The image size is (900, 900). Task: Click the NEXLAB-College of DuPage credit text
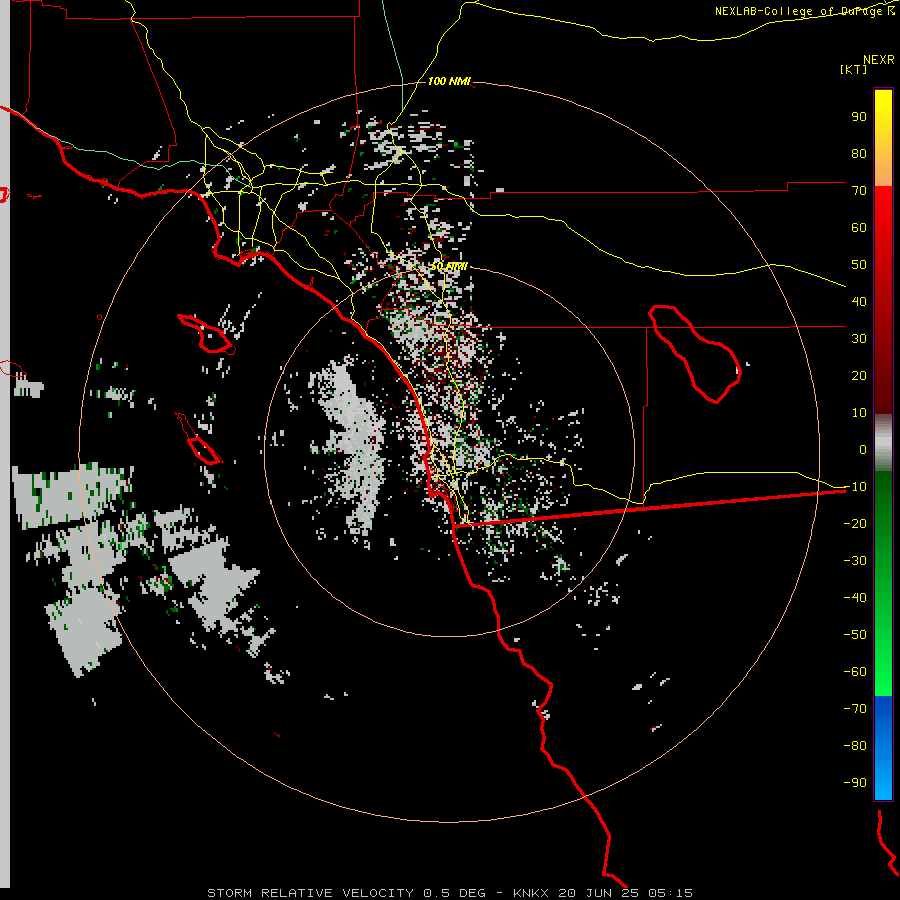(804, 11)
